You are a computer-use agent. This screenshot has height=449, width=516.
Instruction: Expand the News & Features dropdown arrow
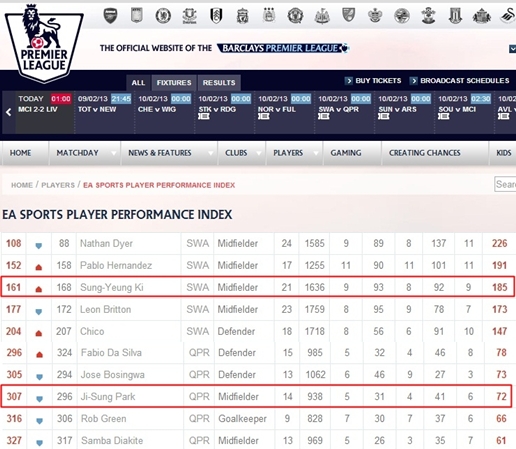(x=210, y=153)
